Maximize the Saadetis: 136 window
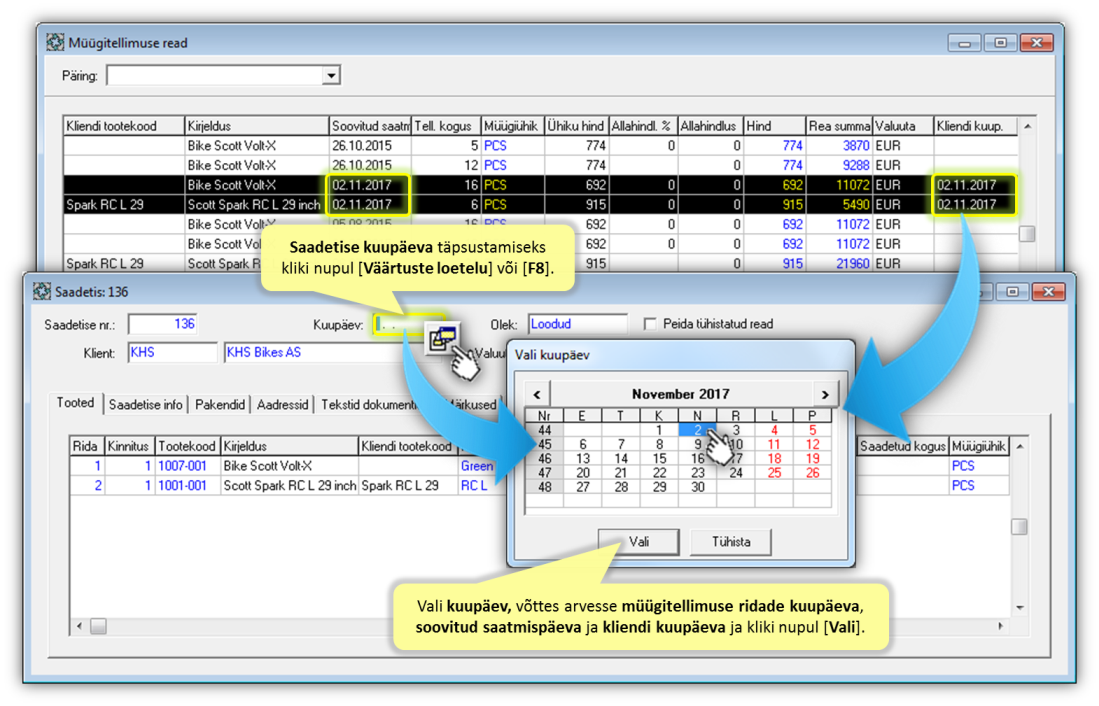Image resolution: width=1099 pixels, height=706 pixels. [1012, 292]
